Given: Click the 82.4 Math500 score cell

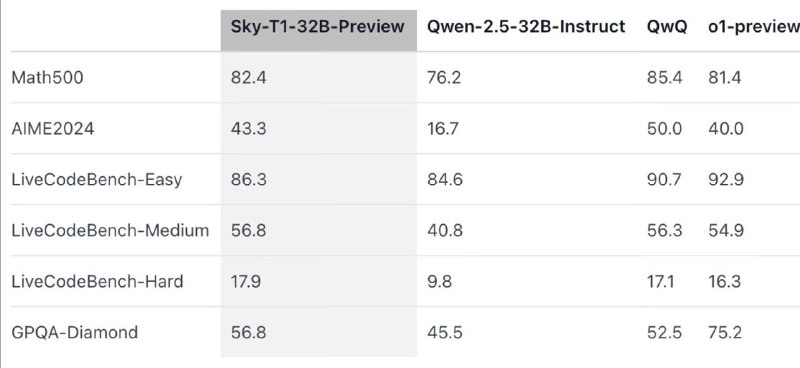Looking at the screenshot, I should (248, 78).
